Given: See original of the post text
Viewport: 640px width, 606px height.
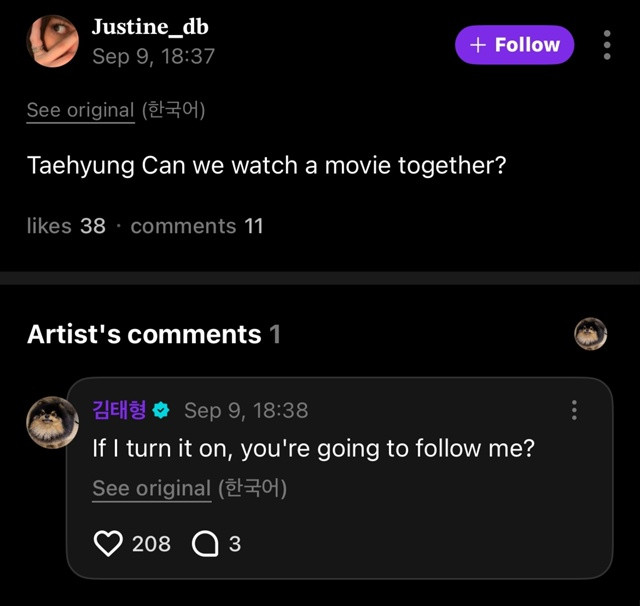Looking at the screenshot, I should coord(80,110).
